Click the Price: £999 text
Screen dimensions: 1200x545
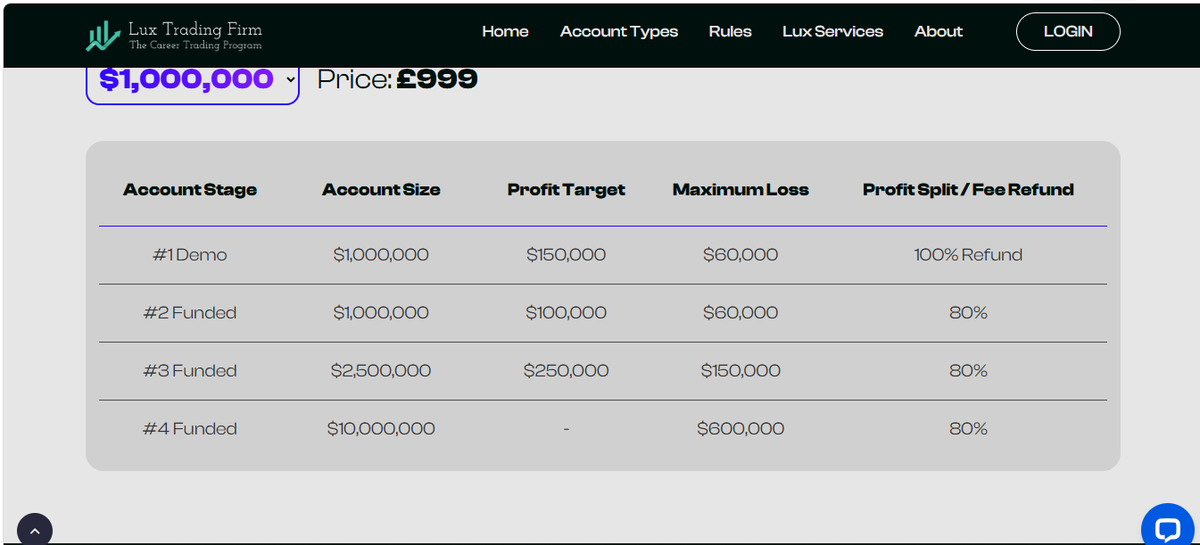coord(397,79)
